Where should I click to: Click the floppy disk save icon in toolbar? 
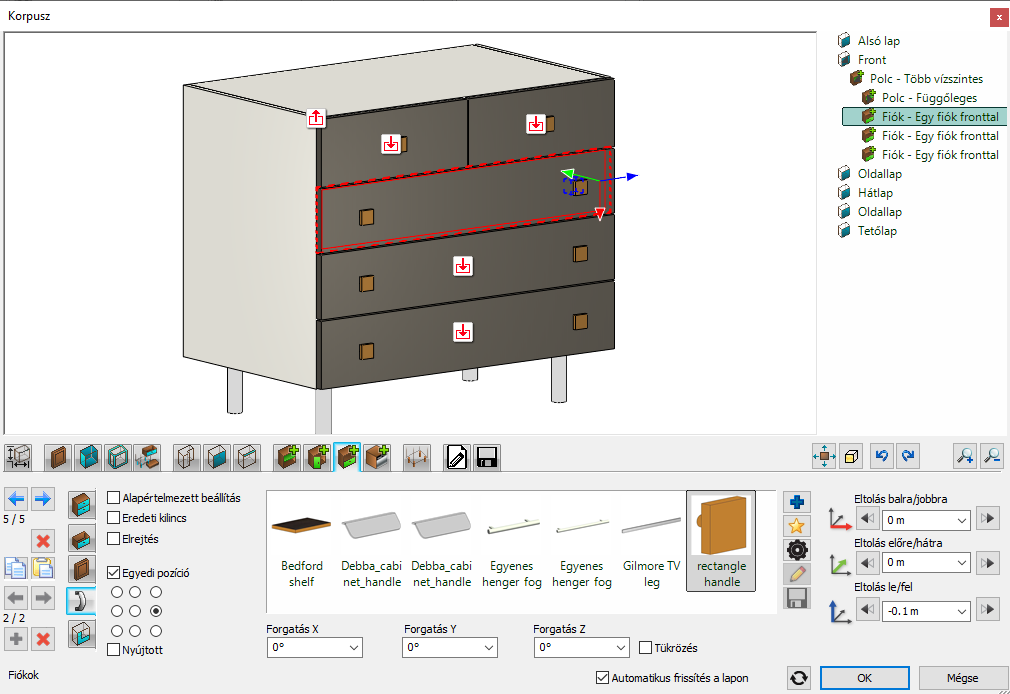point(486,458)
